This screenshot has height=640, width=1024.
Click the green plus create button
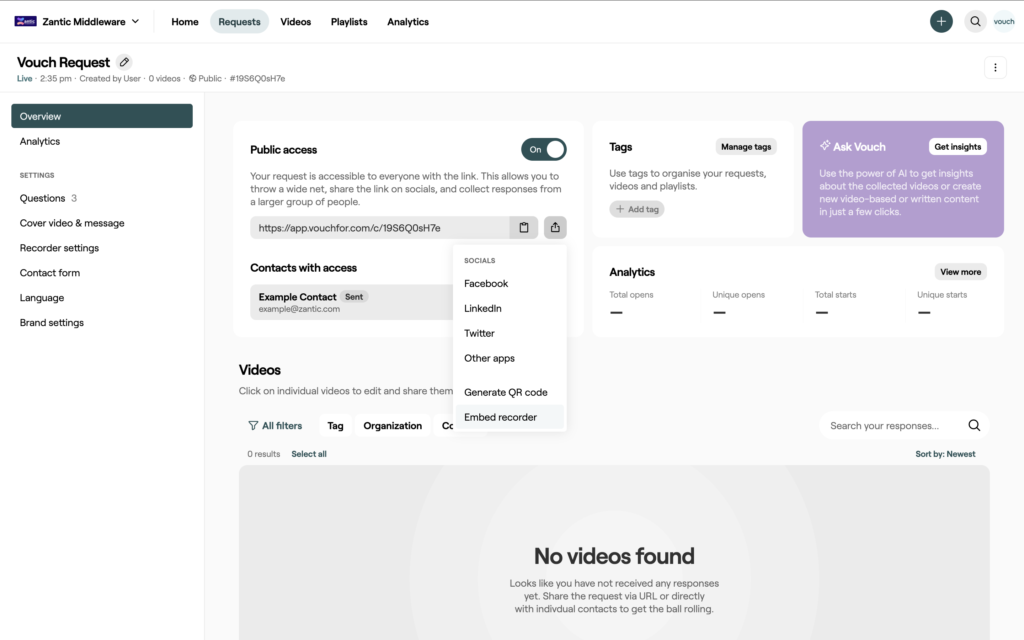tap(941, 22)
